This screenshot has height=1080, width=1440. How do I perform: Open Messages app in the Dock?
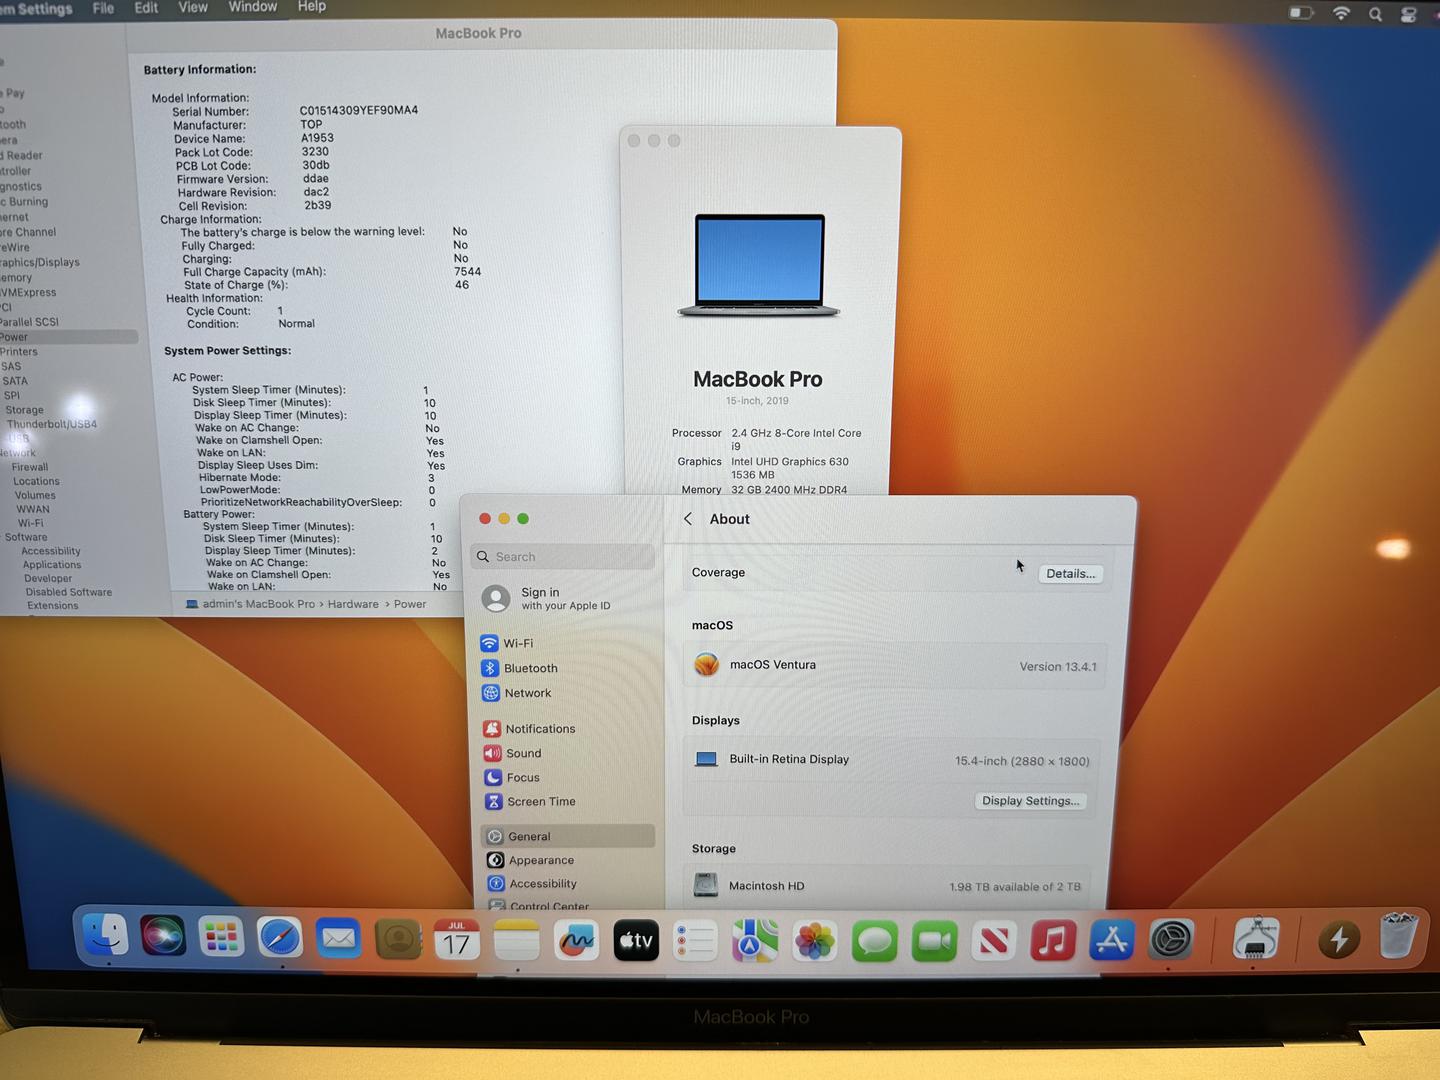(875, 941)
